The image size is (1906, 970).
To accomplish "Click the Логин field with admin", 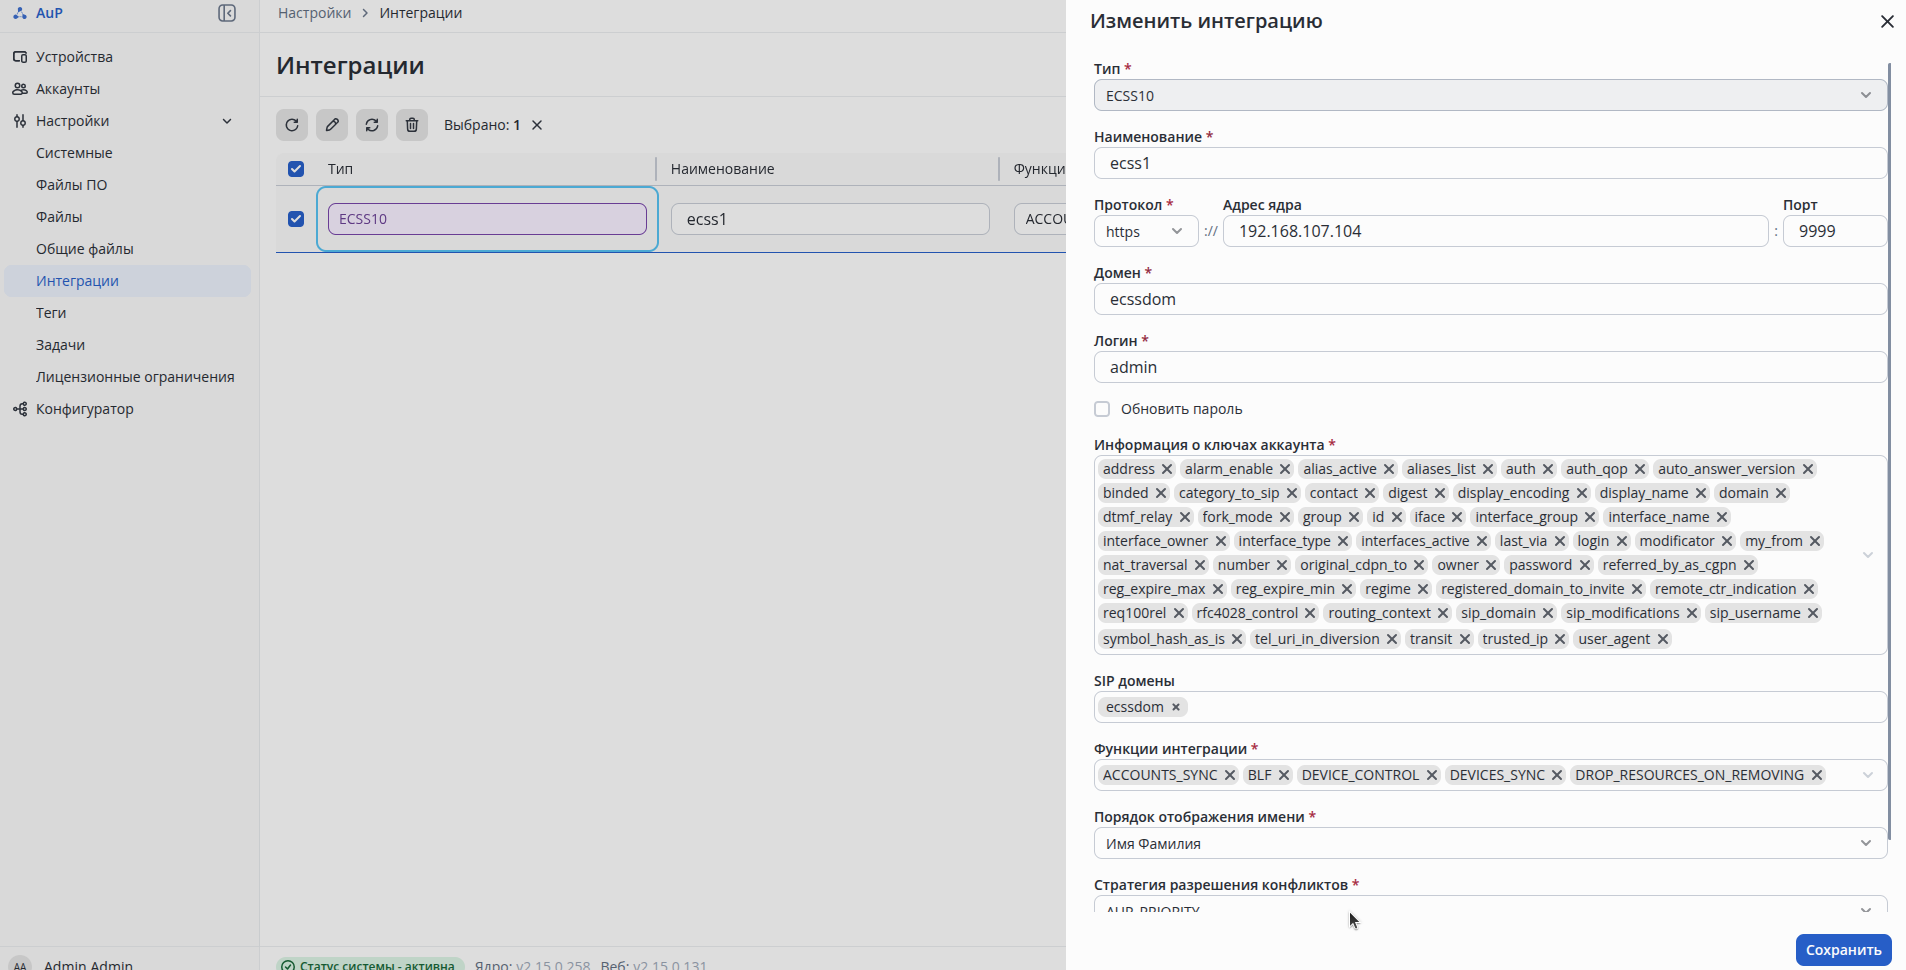I will coord(1490,367).
